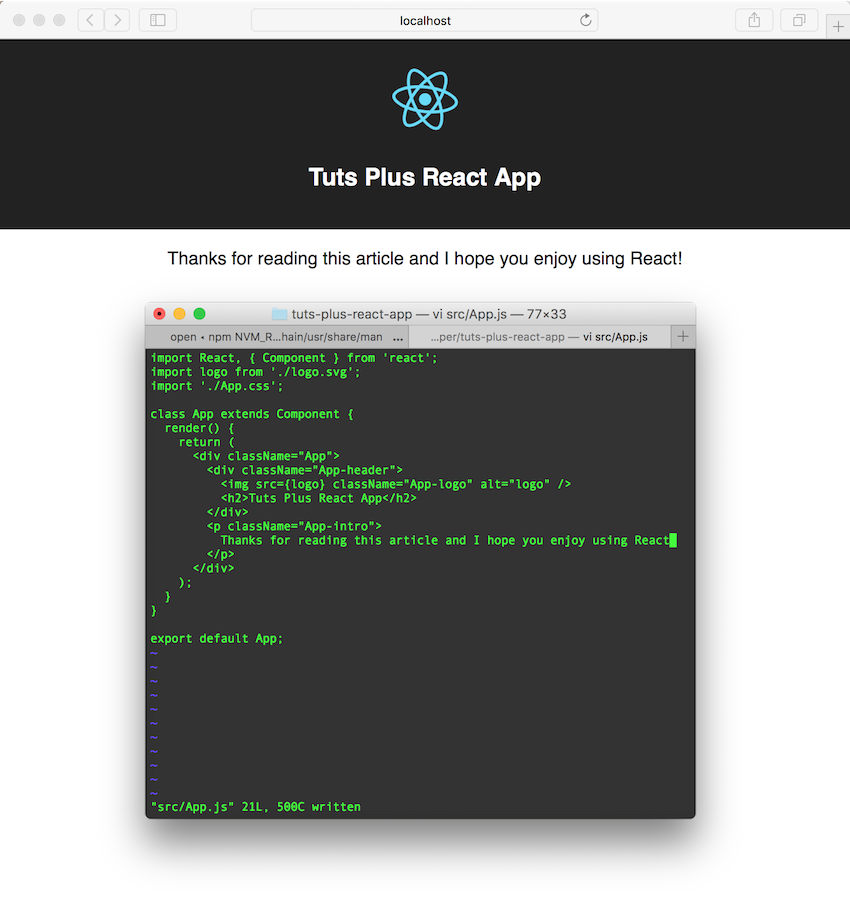Click the '<div className="App">' line

[266, 456]
